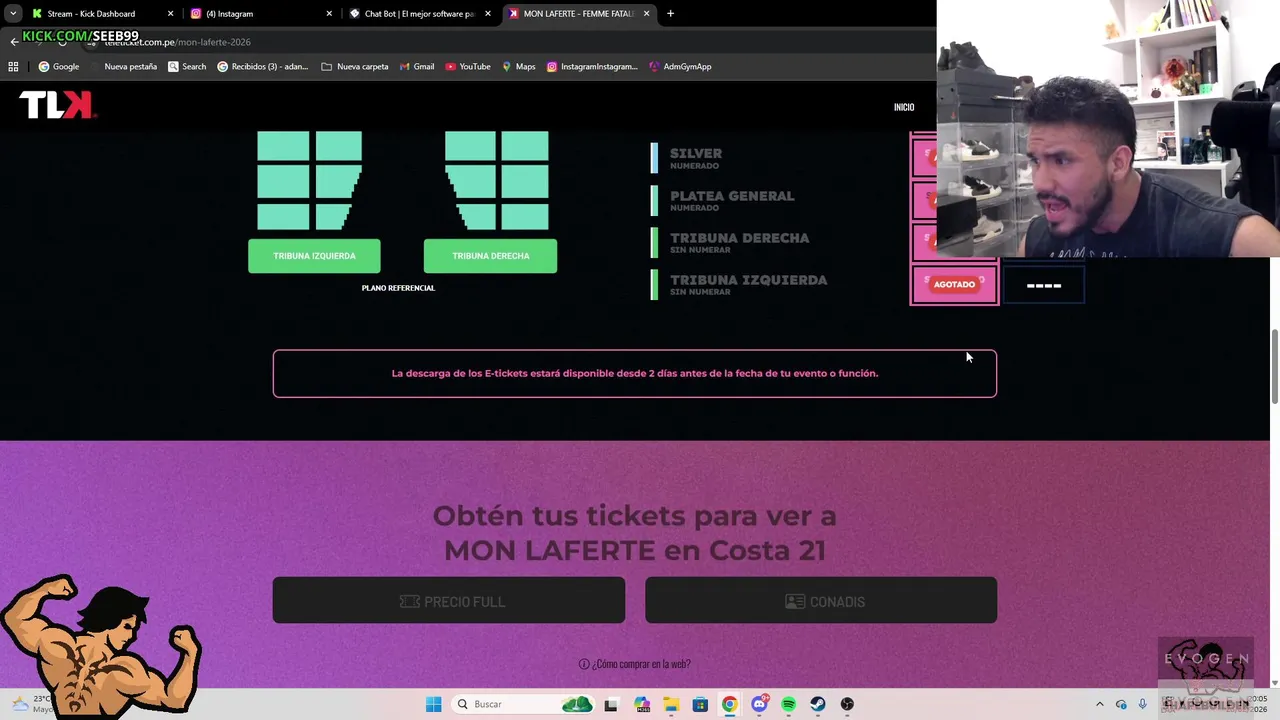The height and width of the screenshot is (720, 1280).
Task: Close the Instagram tab
Action: [329, 14]
